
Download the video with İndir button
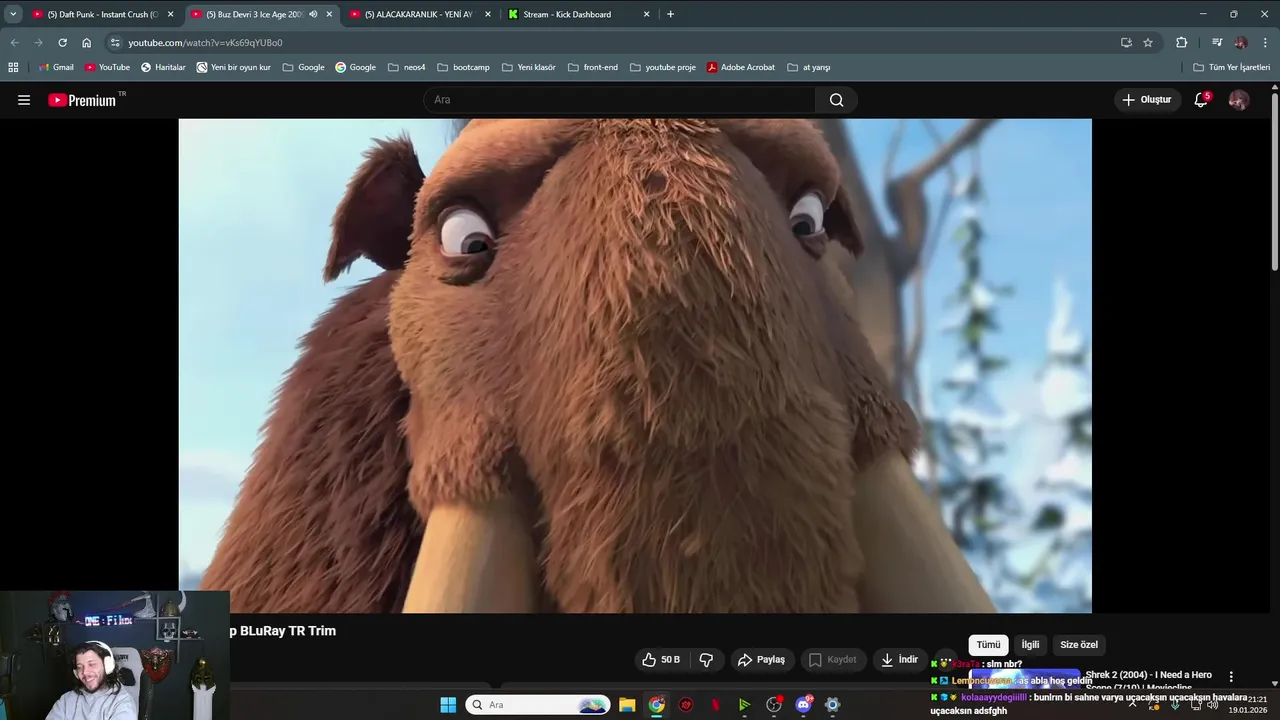(x=899, y=660)
